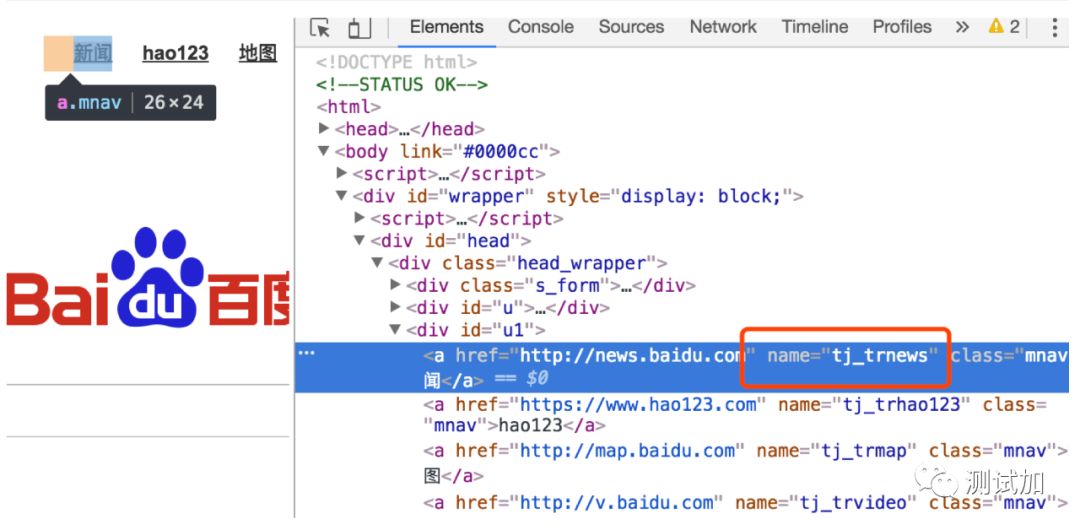Open the hao123 link on the page

(x=176, y=53)
